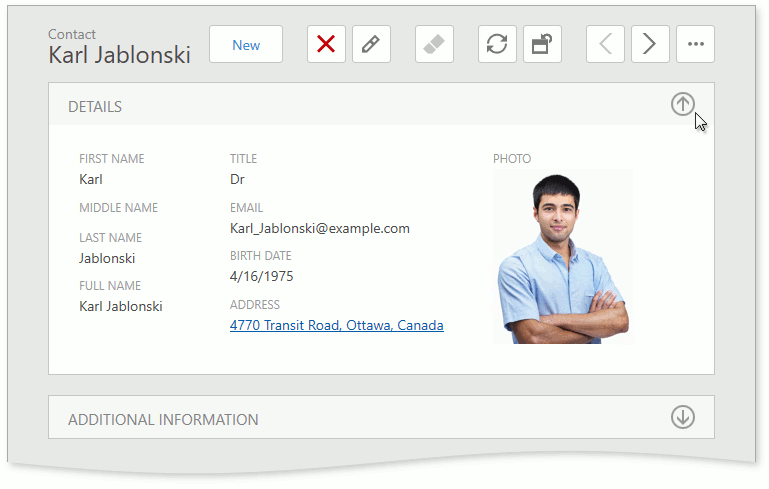The height and width of the screenshot is (489, 769).
Task: Expand Additional Information with the down arrow
Action: [682, 417]
